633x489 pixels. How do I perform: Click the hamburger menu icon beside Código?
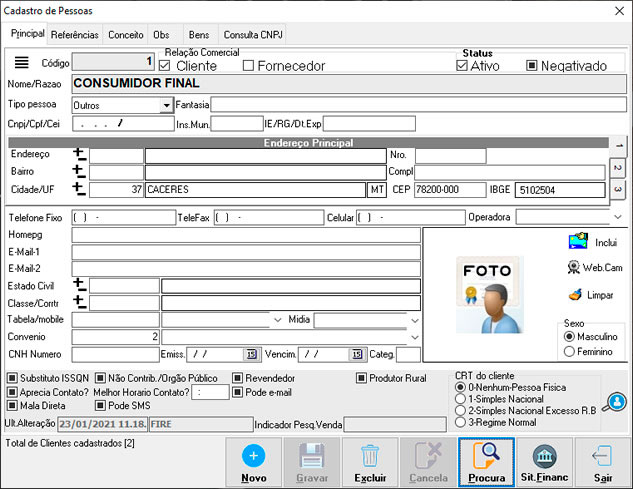tap(22, 62)
